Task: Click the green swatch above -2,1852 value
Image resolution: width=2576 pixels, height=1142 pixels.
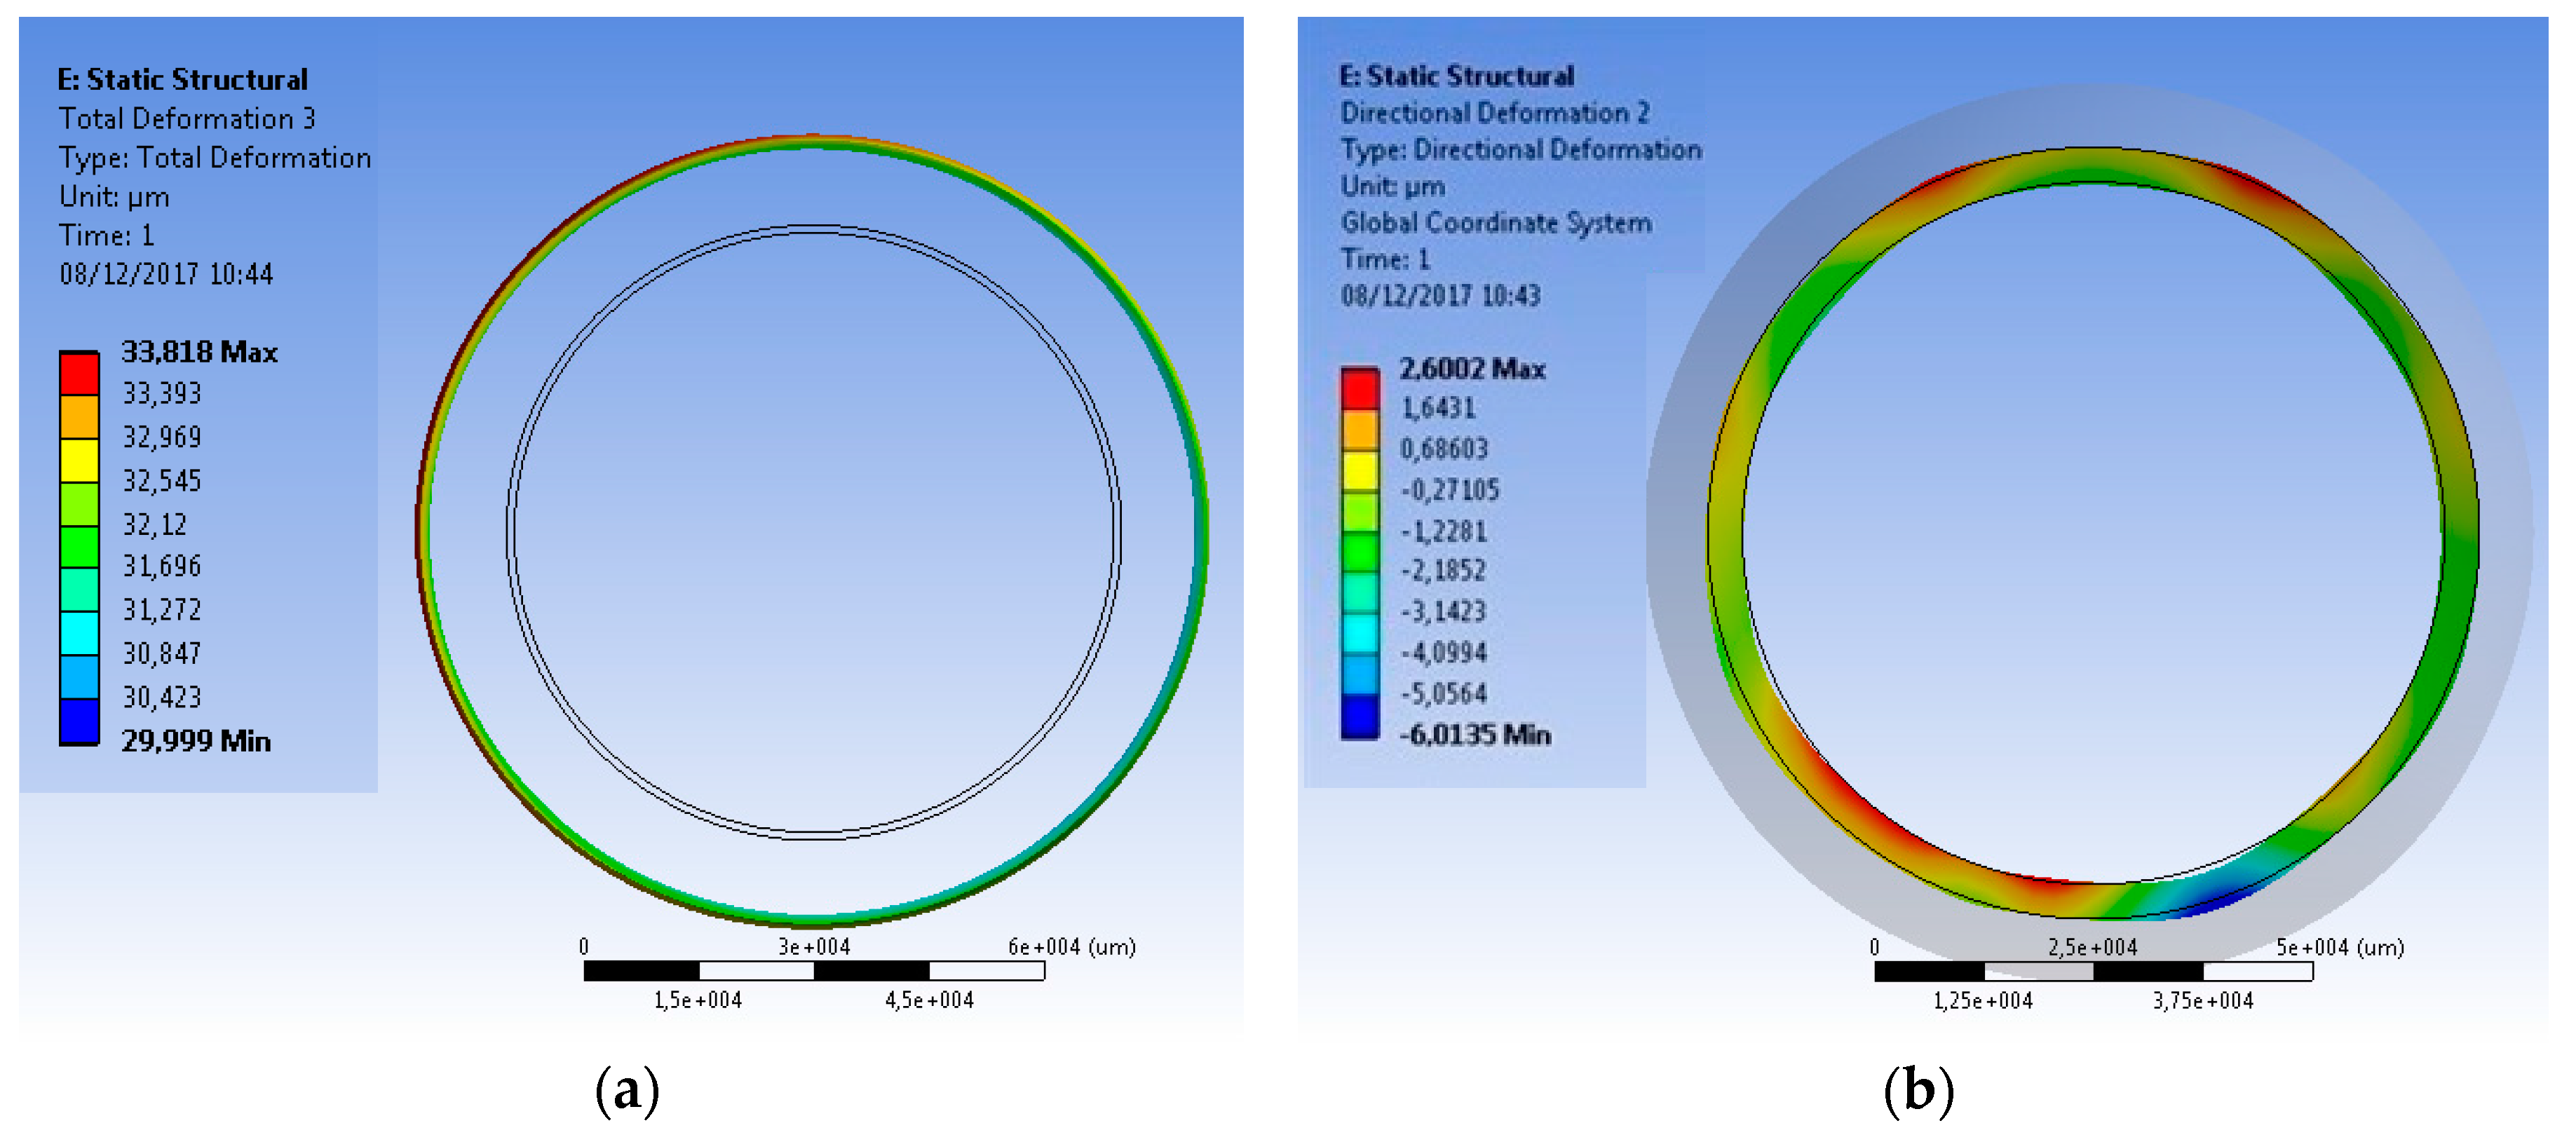Action: click(x=1360, y=551)
